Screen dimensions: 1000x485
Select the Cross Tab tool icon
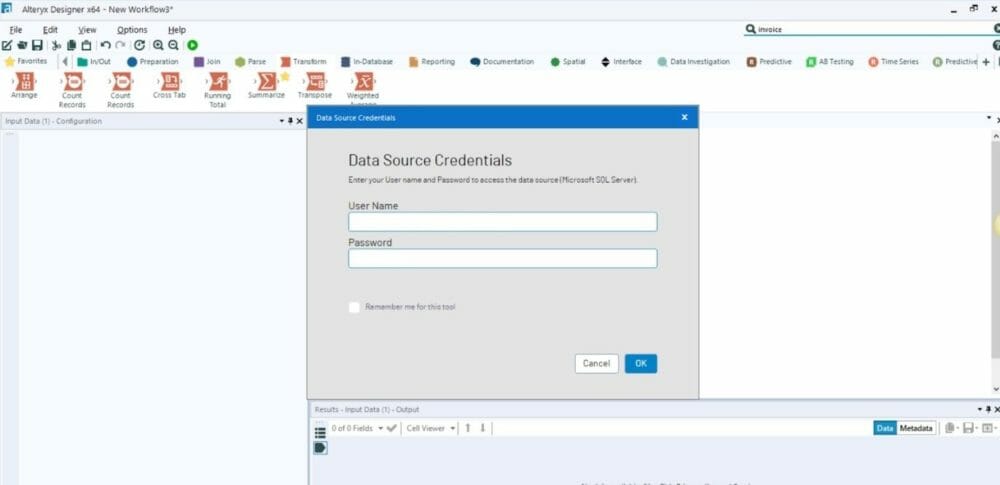click(x=170, y=81)
